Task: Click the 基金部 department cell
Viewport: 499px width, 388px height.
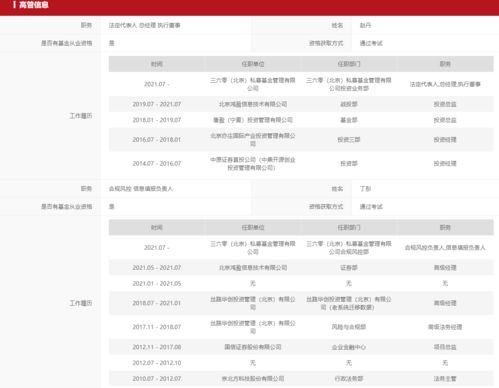Action: tap(349, 120)
